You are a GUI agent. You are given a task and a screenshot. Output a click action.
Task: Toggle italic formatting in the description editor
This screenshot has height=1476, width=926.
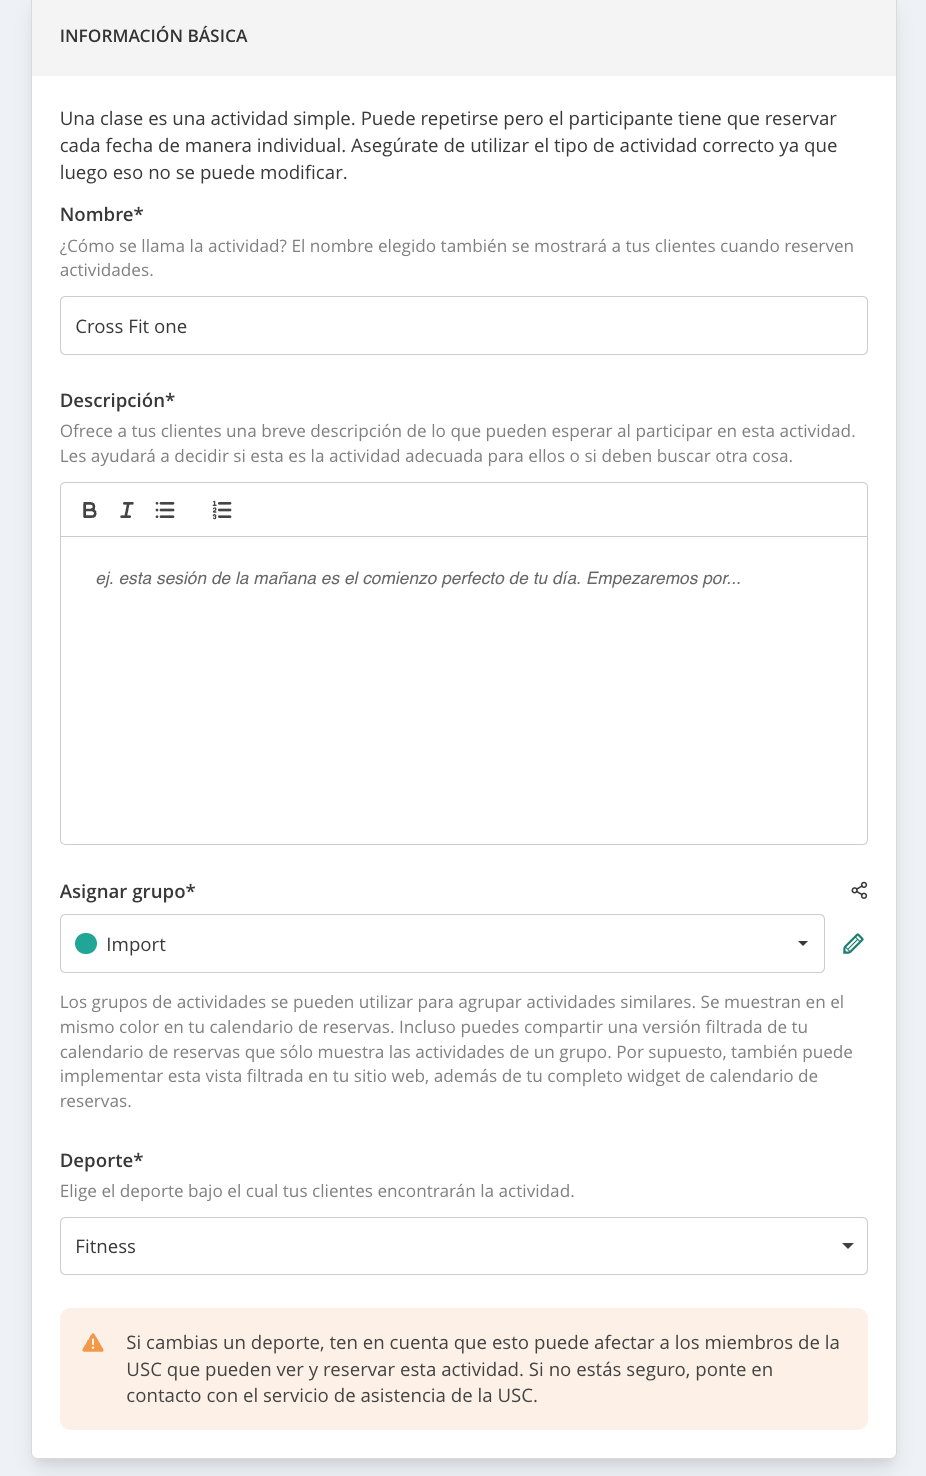pos(127,510)
